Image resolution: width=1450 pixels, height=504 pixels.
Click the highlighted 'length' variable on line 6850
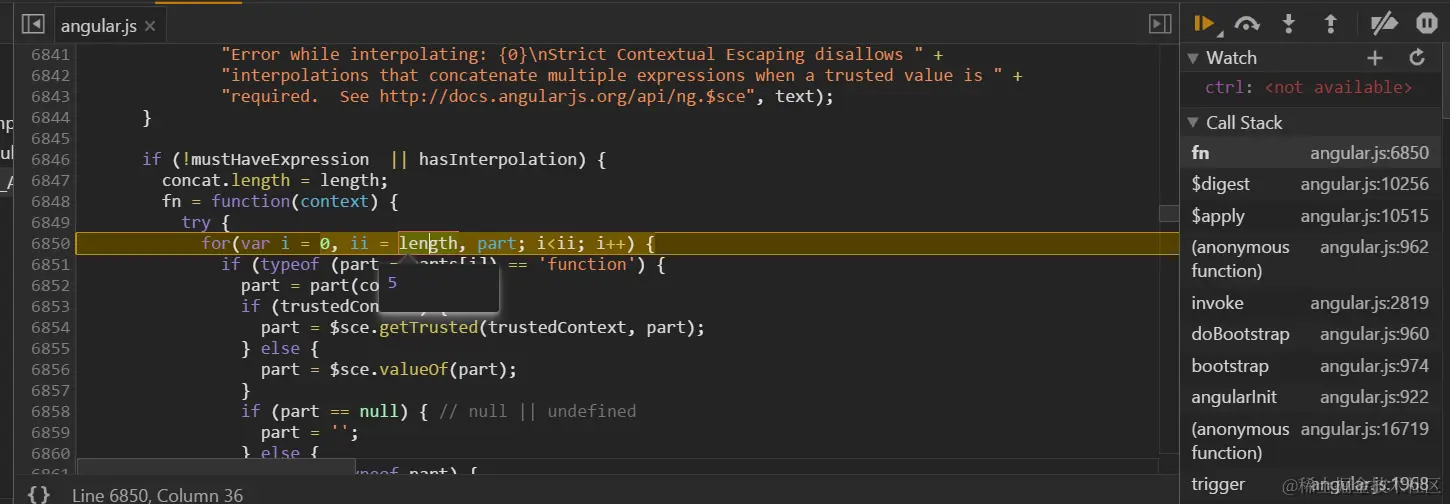pos(428,243)
